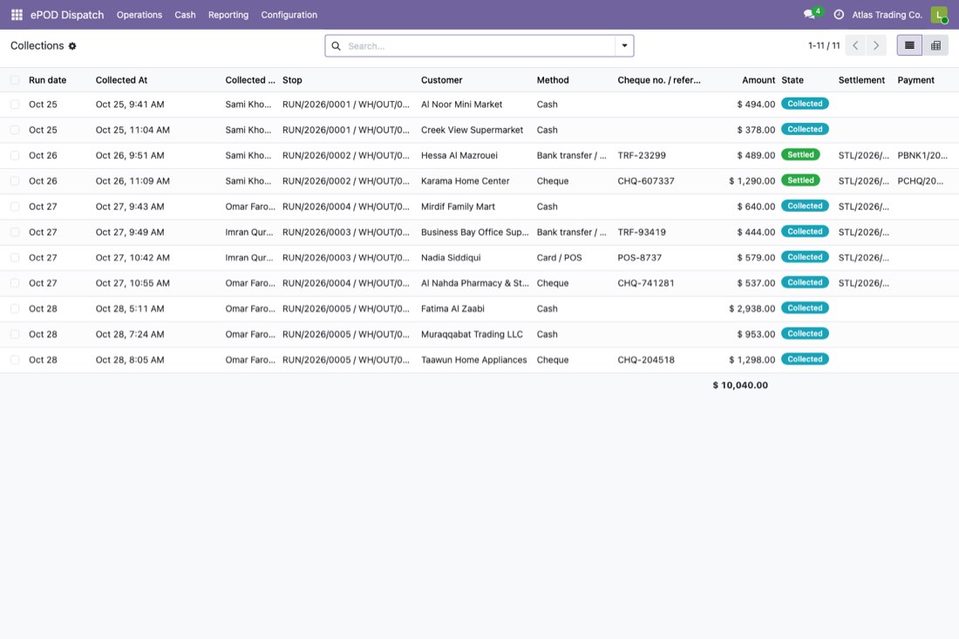Sort by the Stop column header
Image resolution: width=959 pixels, height=639 pixels.
(292, 80)
